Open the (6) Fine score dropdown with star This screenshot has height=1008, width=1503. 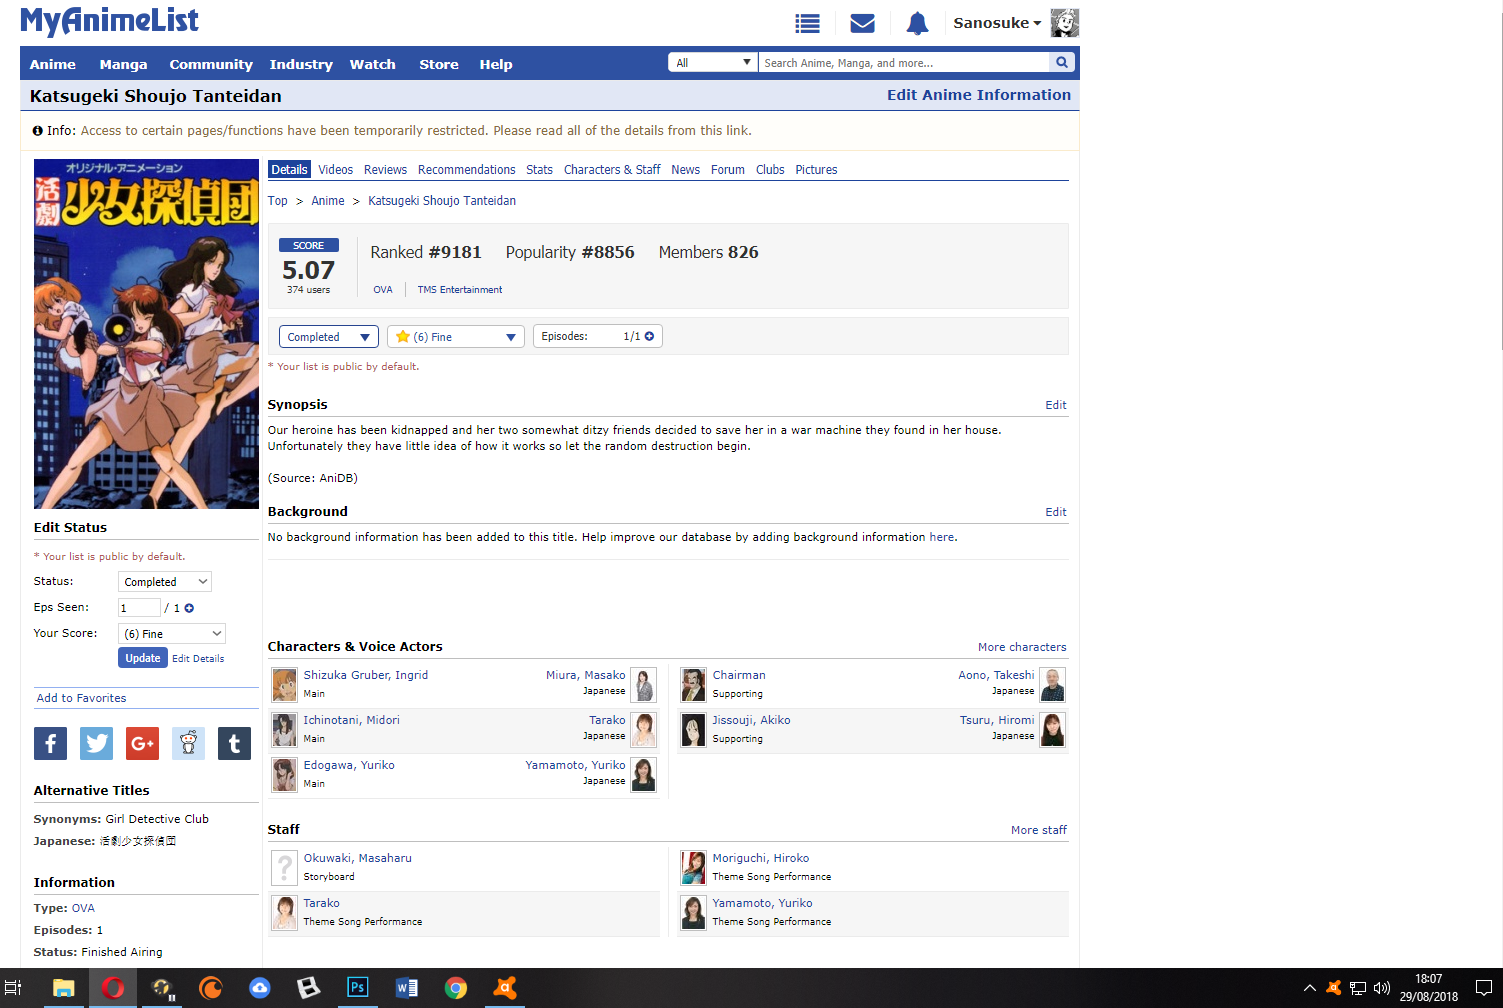pos(456,337)
